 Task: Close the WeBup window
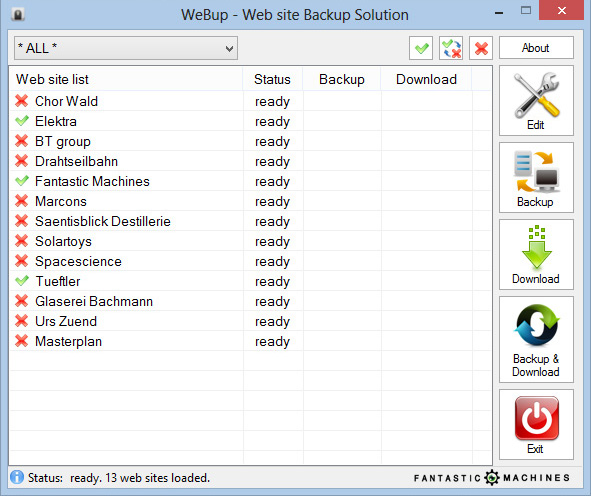[x=562, y=11]
